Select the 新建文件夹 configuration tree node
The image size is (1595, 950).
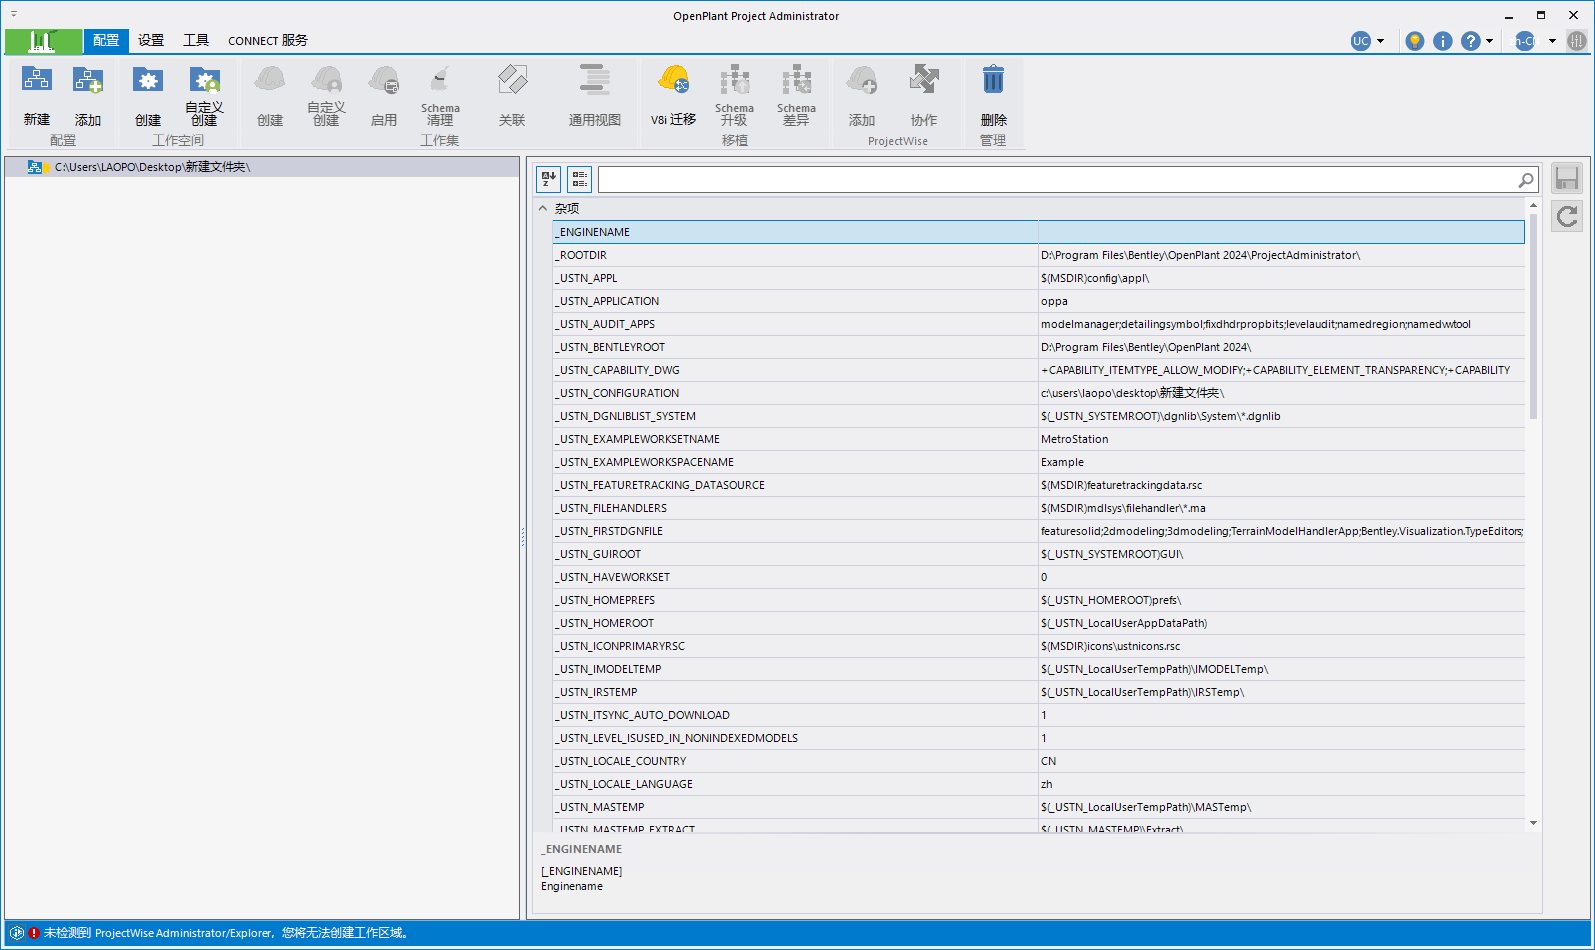(x=262, y=167)
